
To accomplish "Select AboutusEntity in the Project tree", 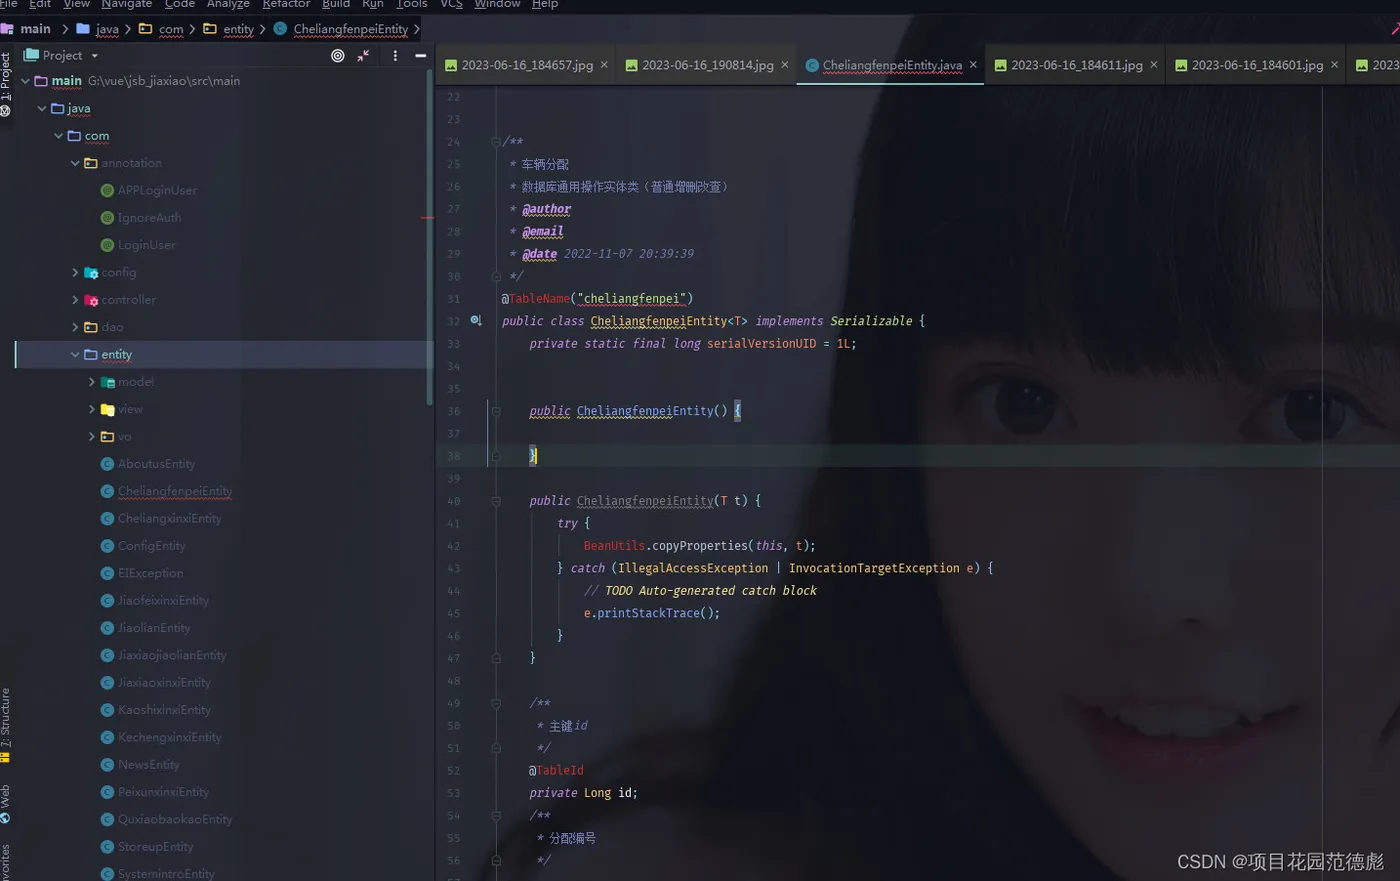I will pyautogui.click(x=156, y=464).
